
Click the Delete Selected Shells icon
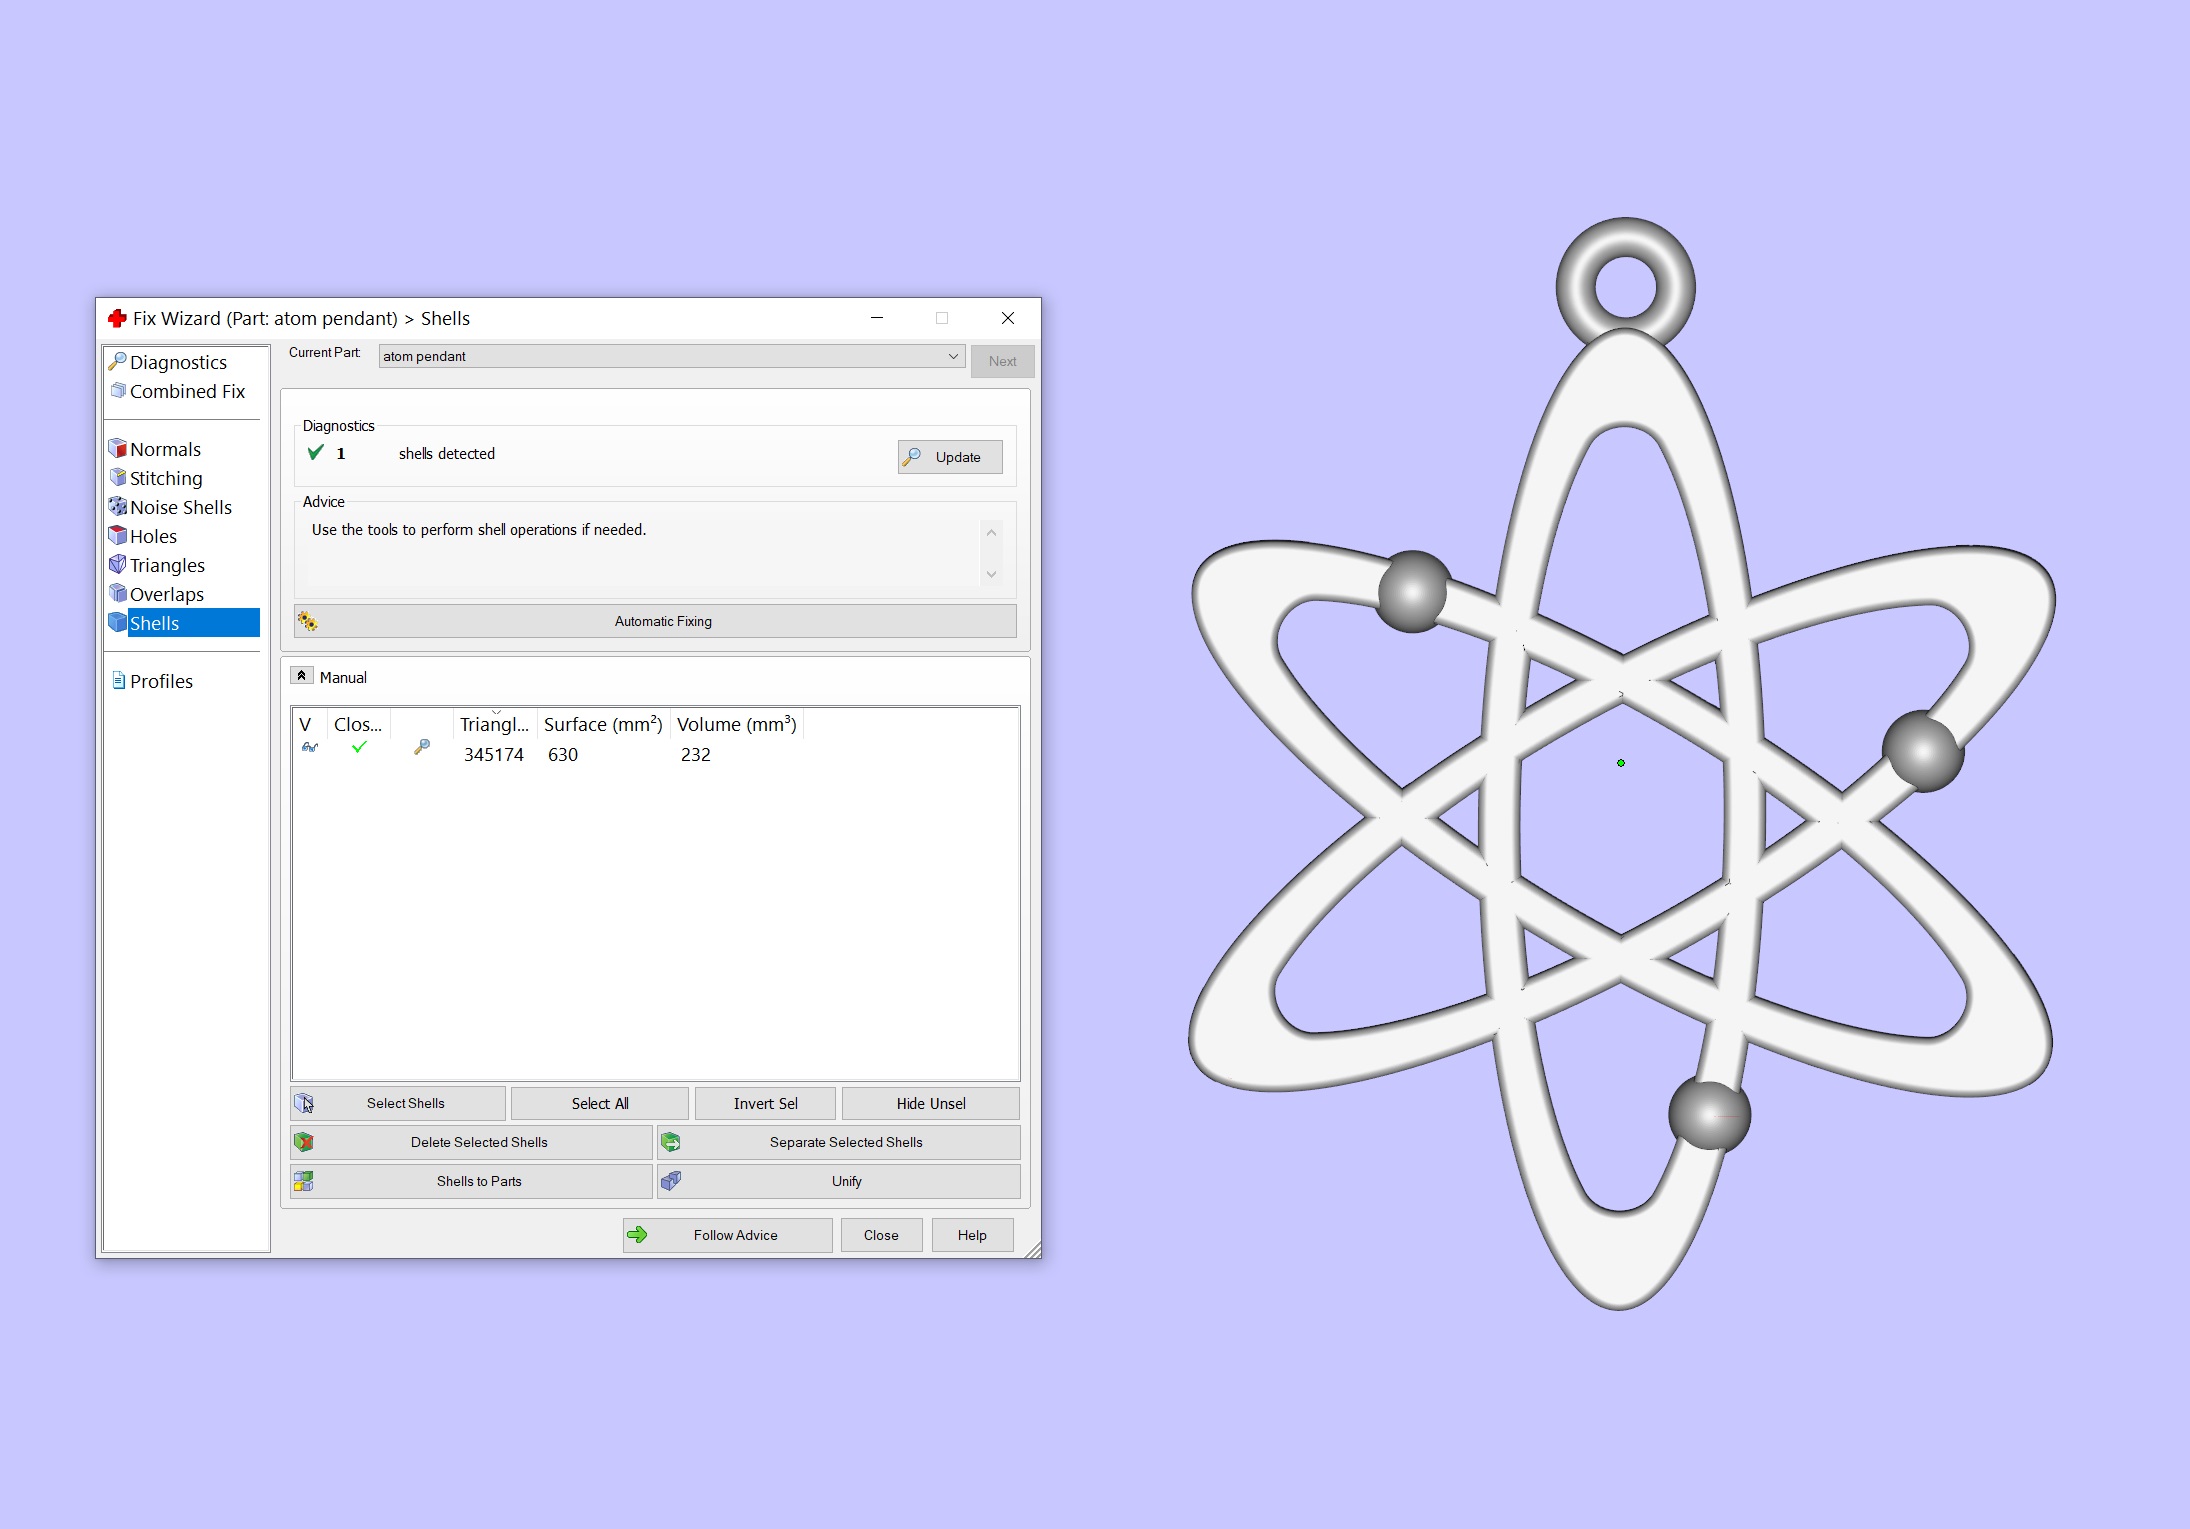[304, 1142]
